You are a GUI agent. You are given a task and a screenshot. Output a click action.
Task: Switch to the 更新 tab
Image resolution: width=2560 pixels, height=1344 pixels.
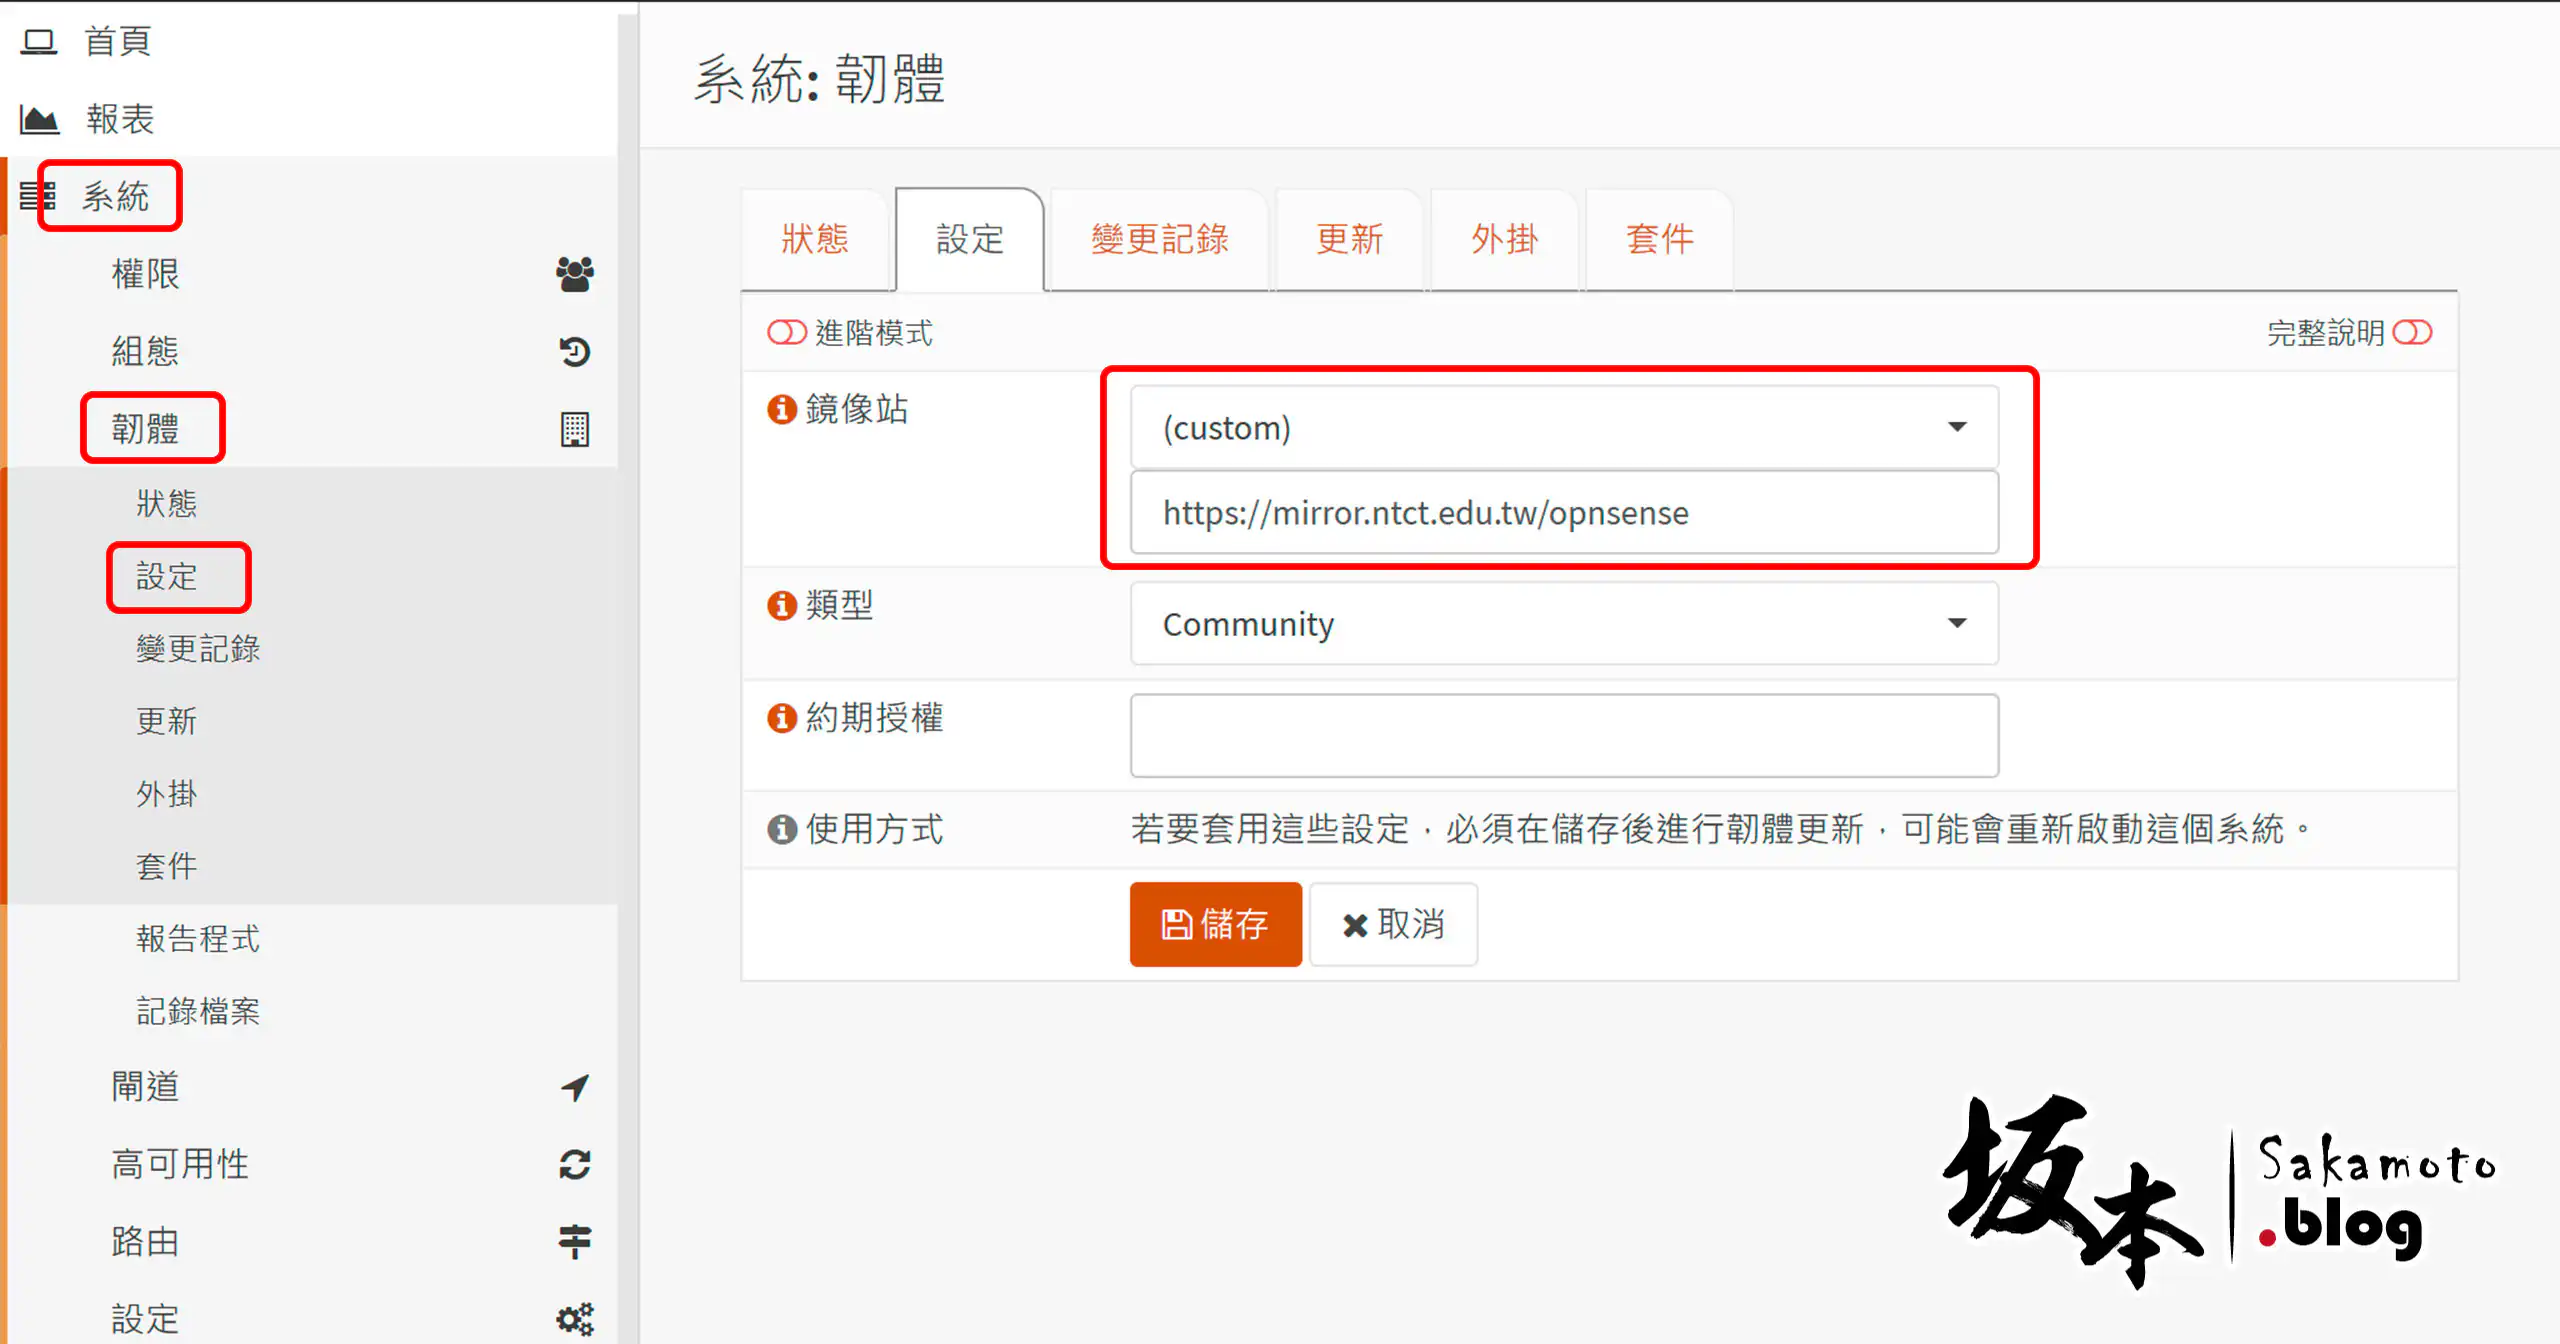[x=1349, y=239]
